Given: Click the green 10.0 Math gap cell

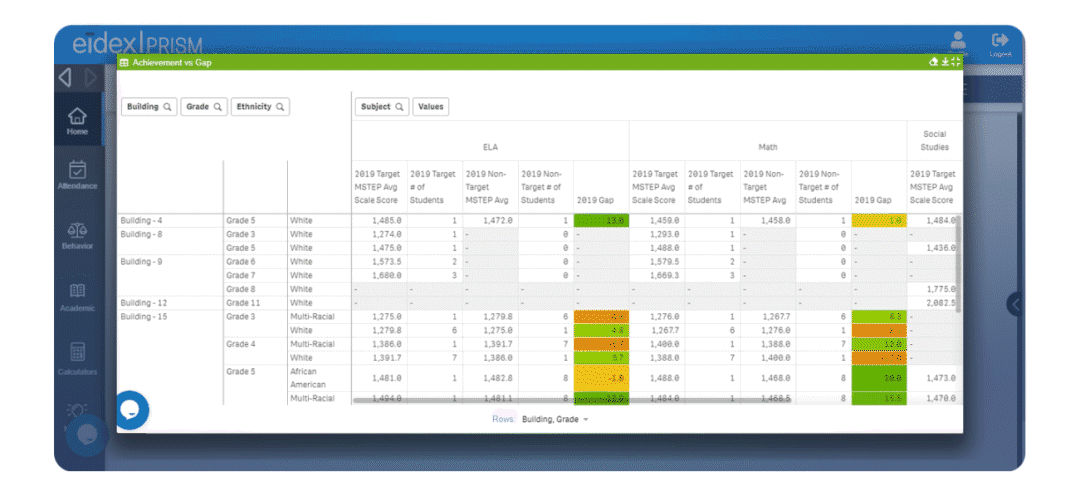Looking at the screenshot, I should pos(879,378).
